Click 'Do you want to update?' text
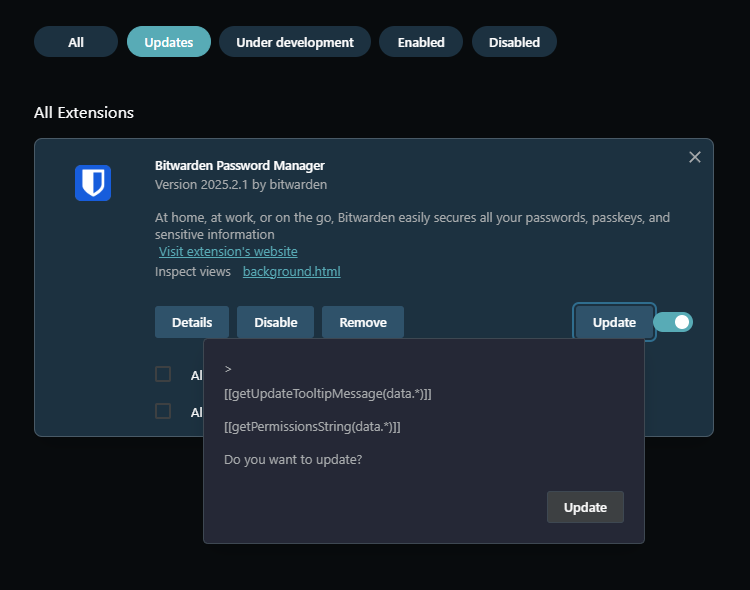The width and height of the screenshot is (750, 590). pyautogui.click(x=293, y=459)
